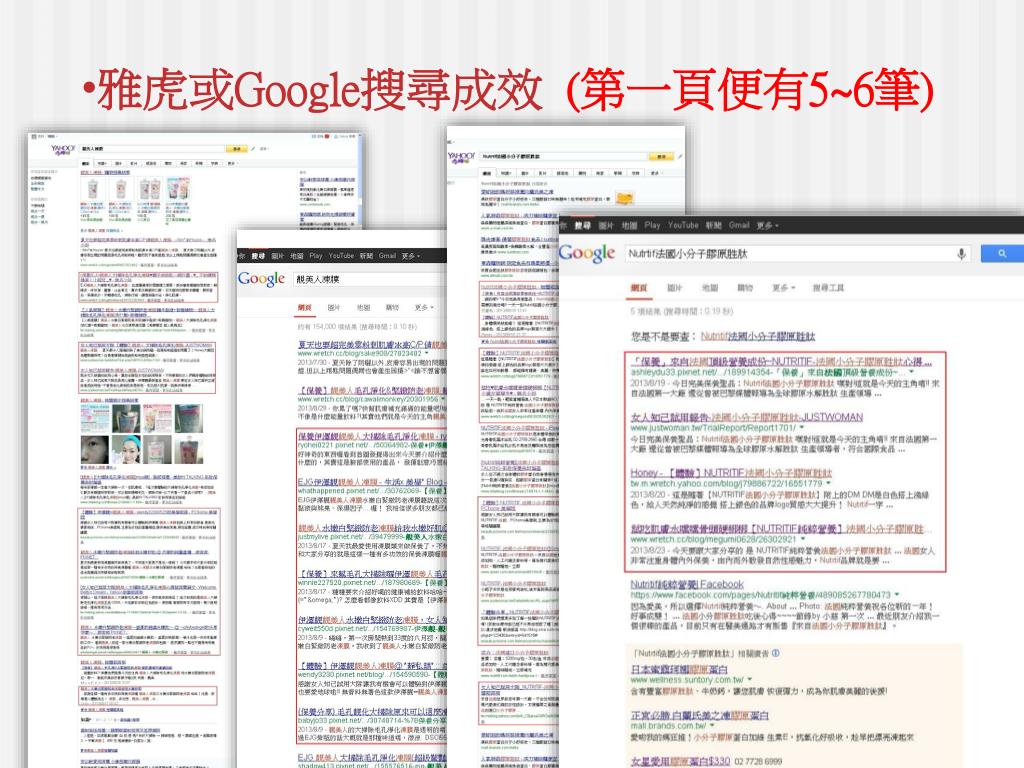Viewport: 1024px width, 768px height.
Task: Click yellow search button in Nutritif Yahoo window
Action: [x=661, y=157]
